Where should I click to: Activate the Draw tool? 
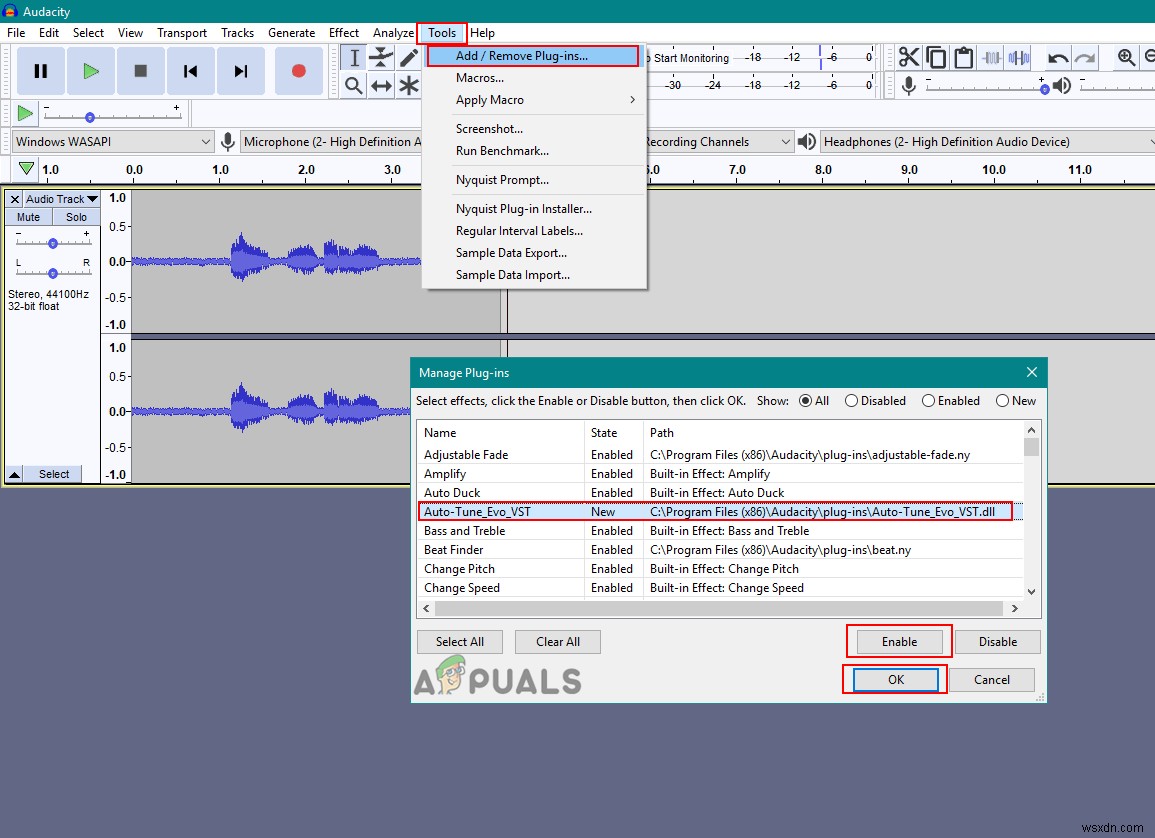pos(409,57)
